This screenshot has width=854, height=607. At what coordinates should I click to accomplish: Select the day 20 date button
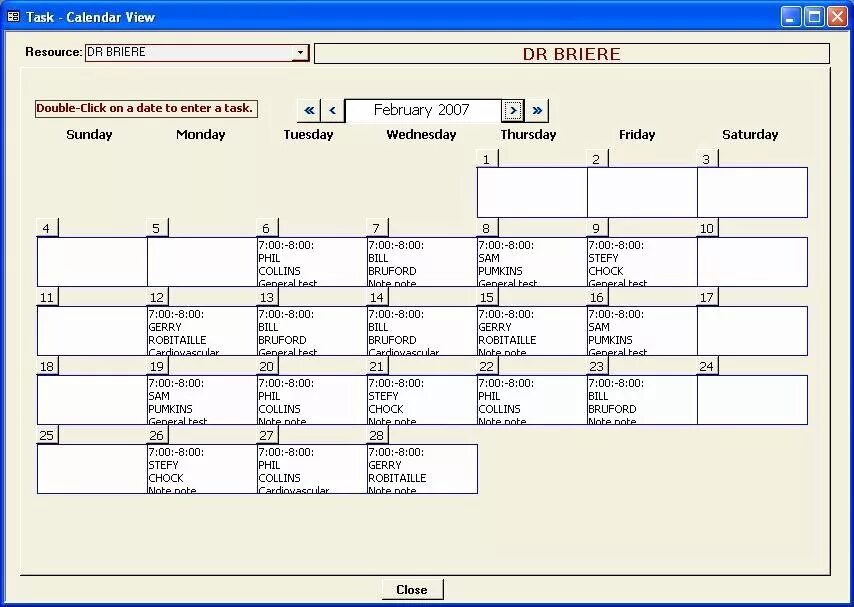pos(267,367)
